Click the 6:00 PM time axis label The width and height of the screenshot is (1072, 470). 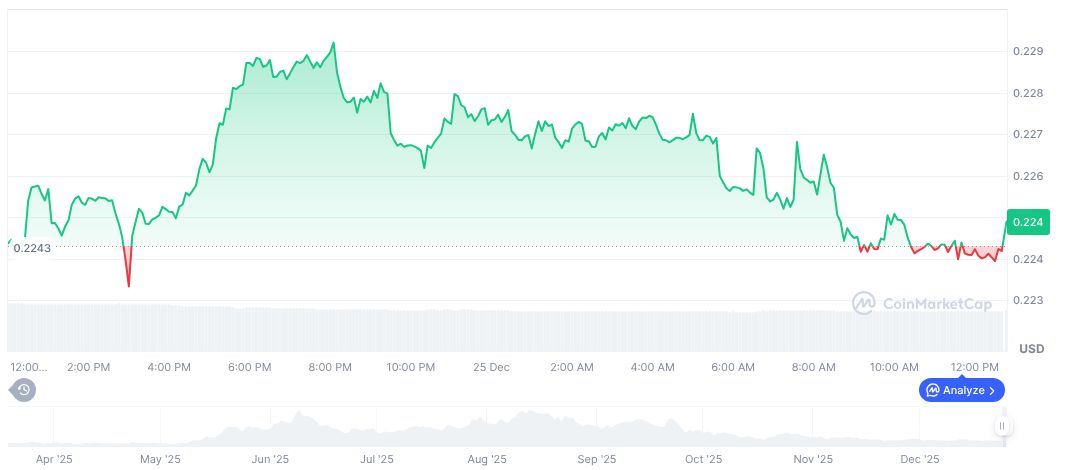click(249, 367)
